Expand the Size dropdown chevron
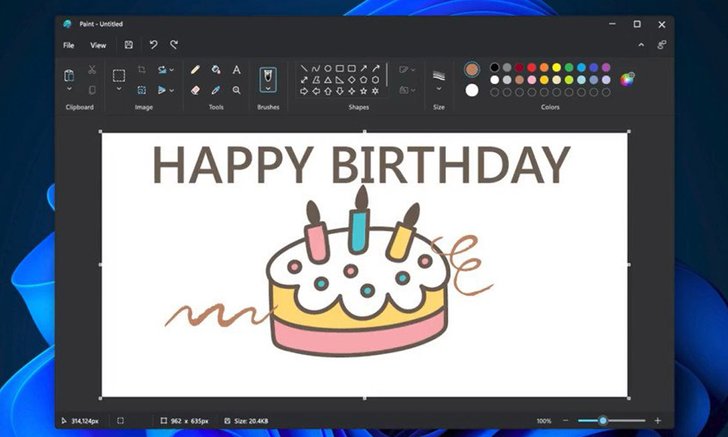This screenshot has width=728, height=437. click(x=439, y=88)
